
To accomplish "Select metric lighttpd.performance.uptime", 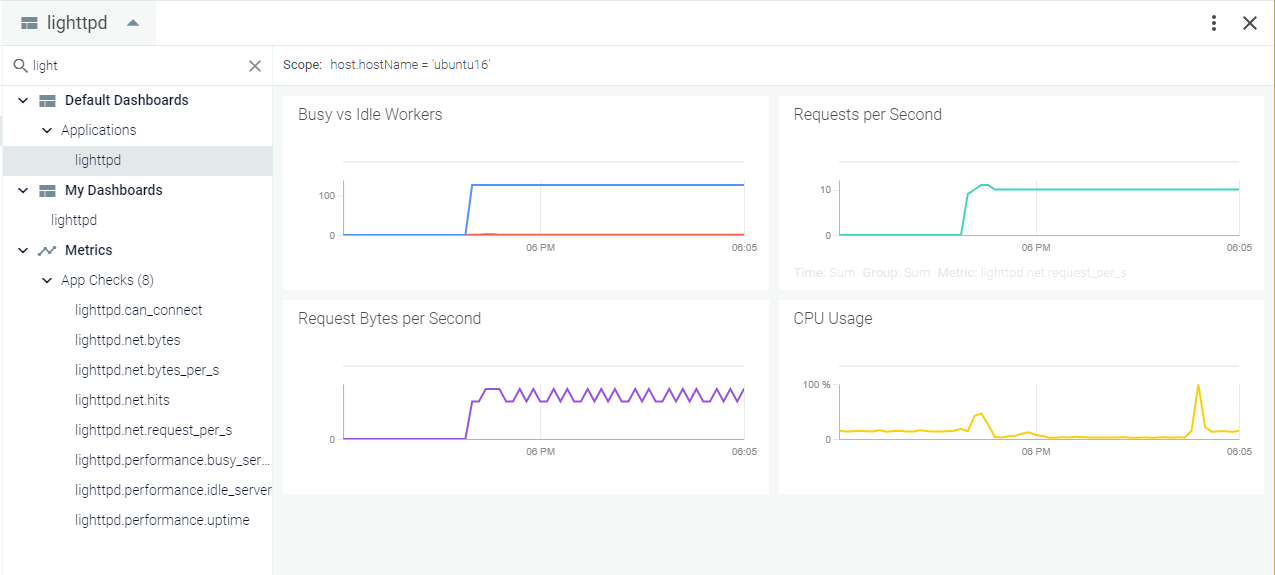I will [162, 520].
